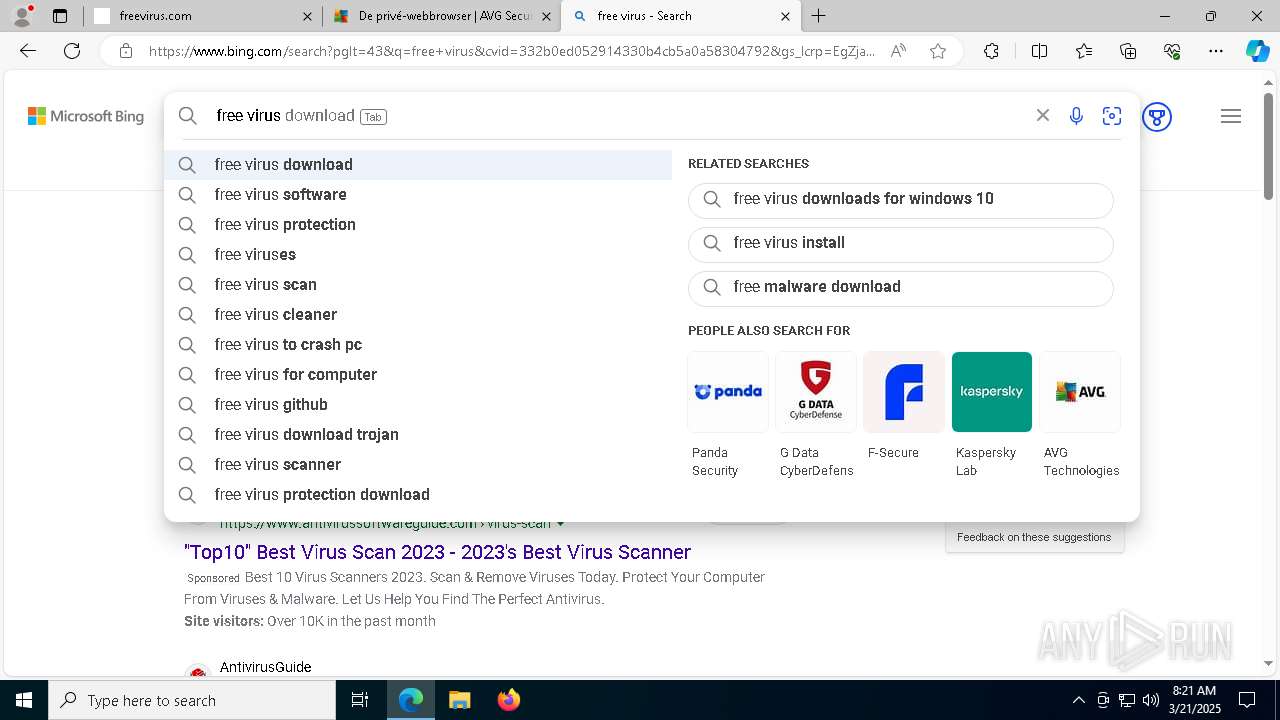Screen dimensions: 1280x720
Task: Open Microsoft Rewards trophy icon
Action: click(x=1157, y=117)
